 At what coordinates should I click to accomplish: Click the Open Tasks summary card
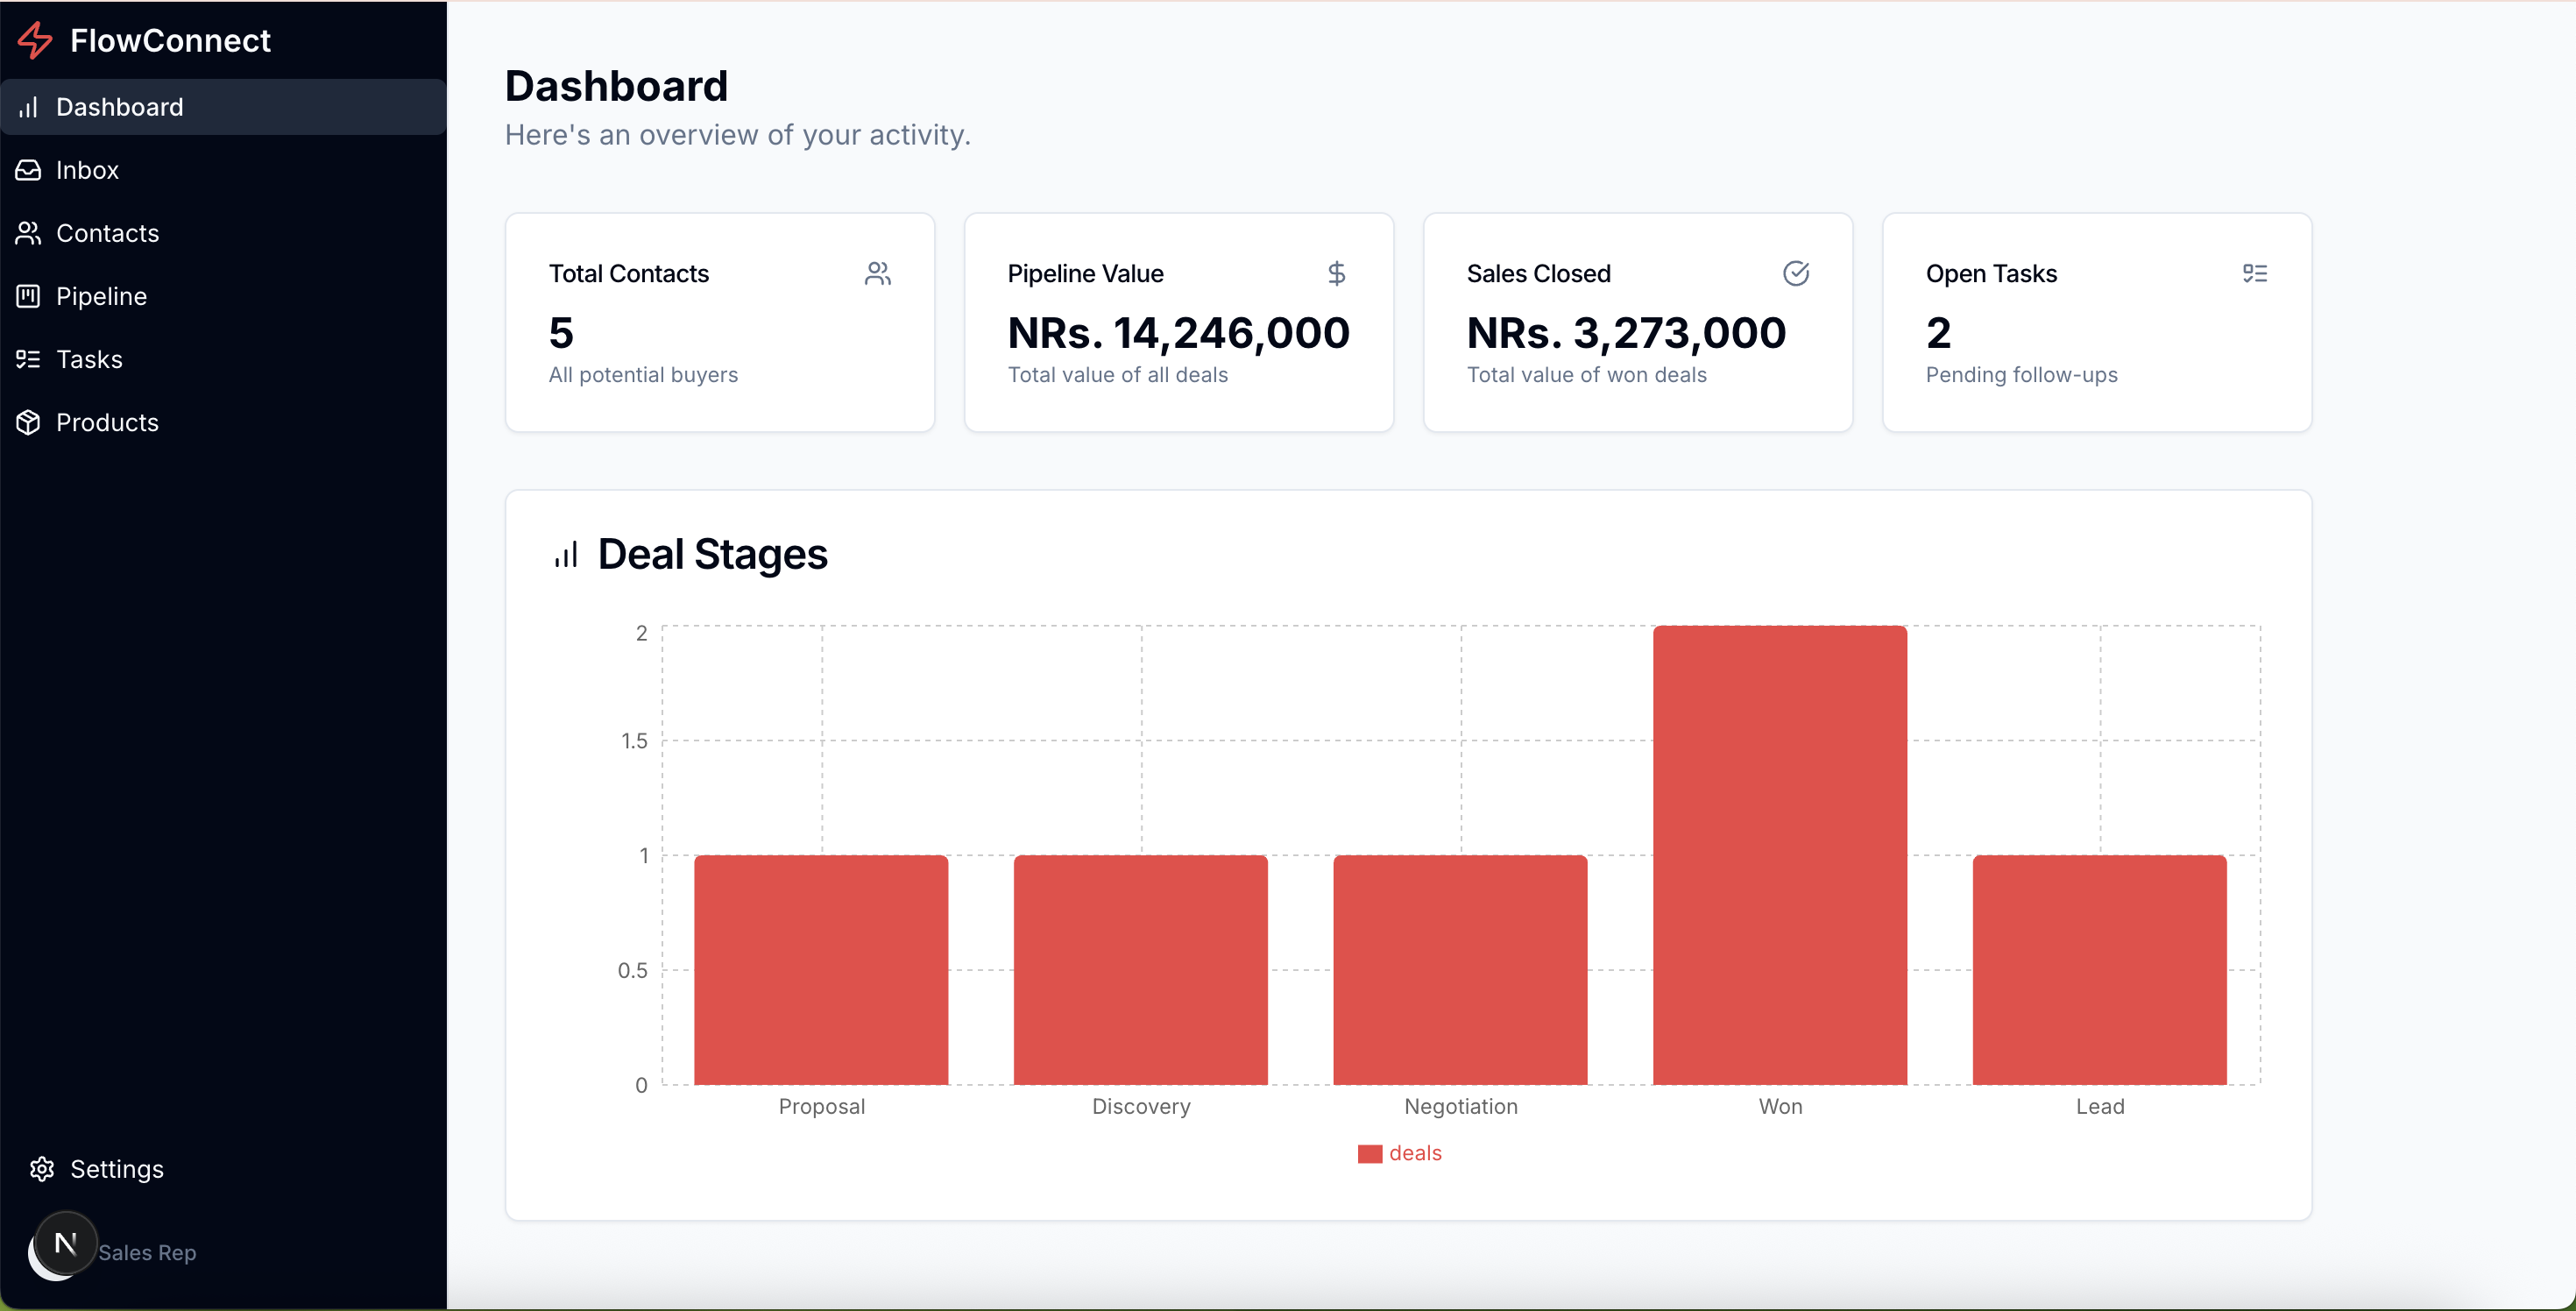[x=2097, y=322]
